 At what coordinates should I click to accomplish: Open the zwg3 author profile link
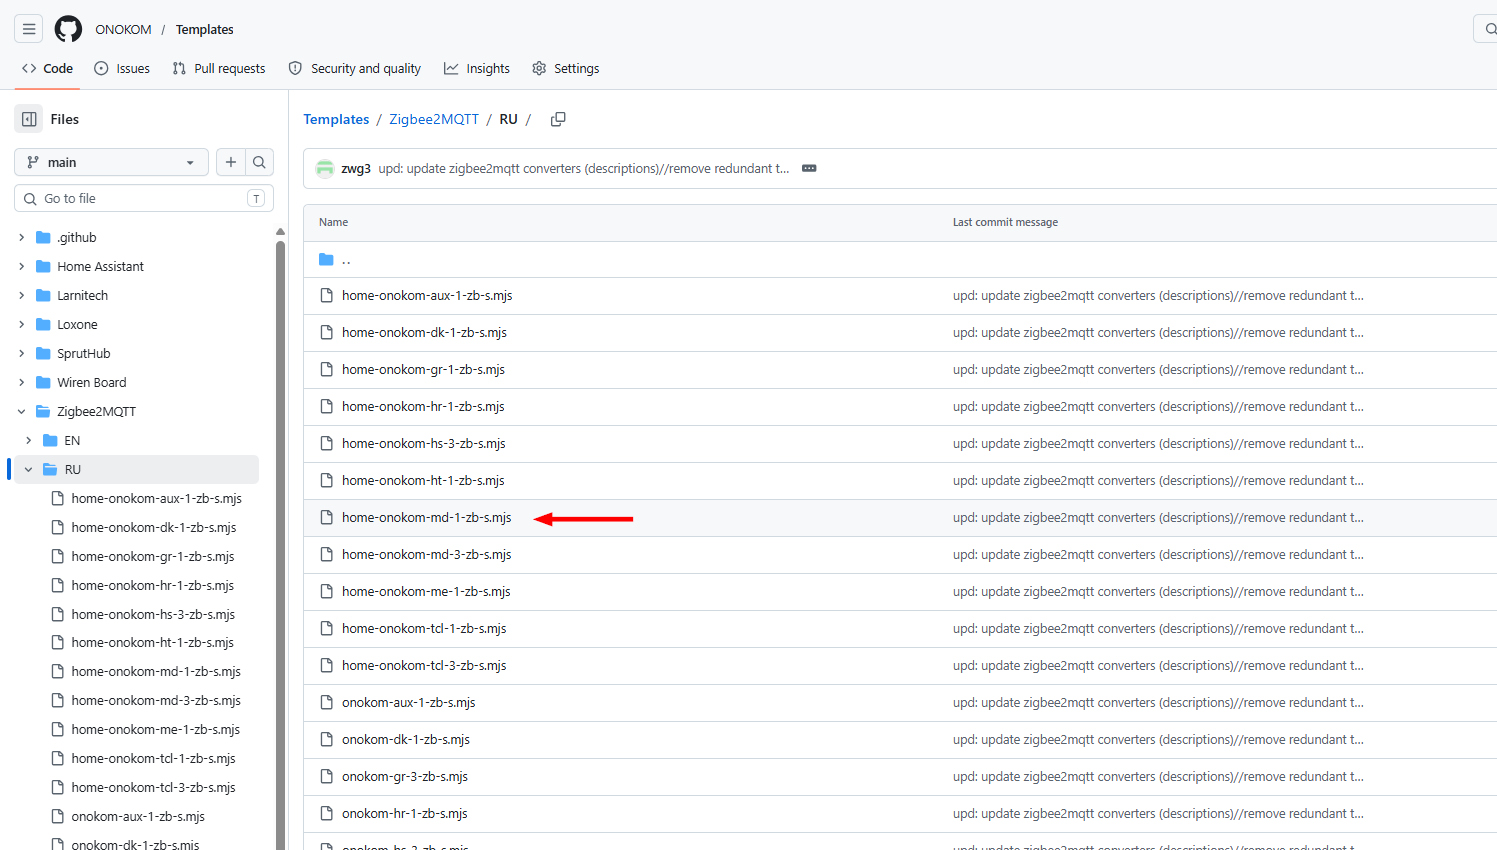click(356, 169)
